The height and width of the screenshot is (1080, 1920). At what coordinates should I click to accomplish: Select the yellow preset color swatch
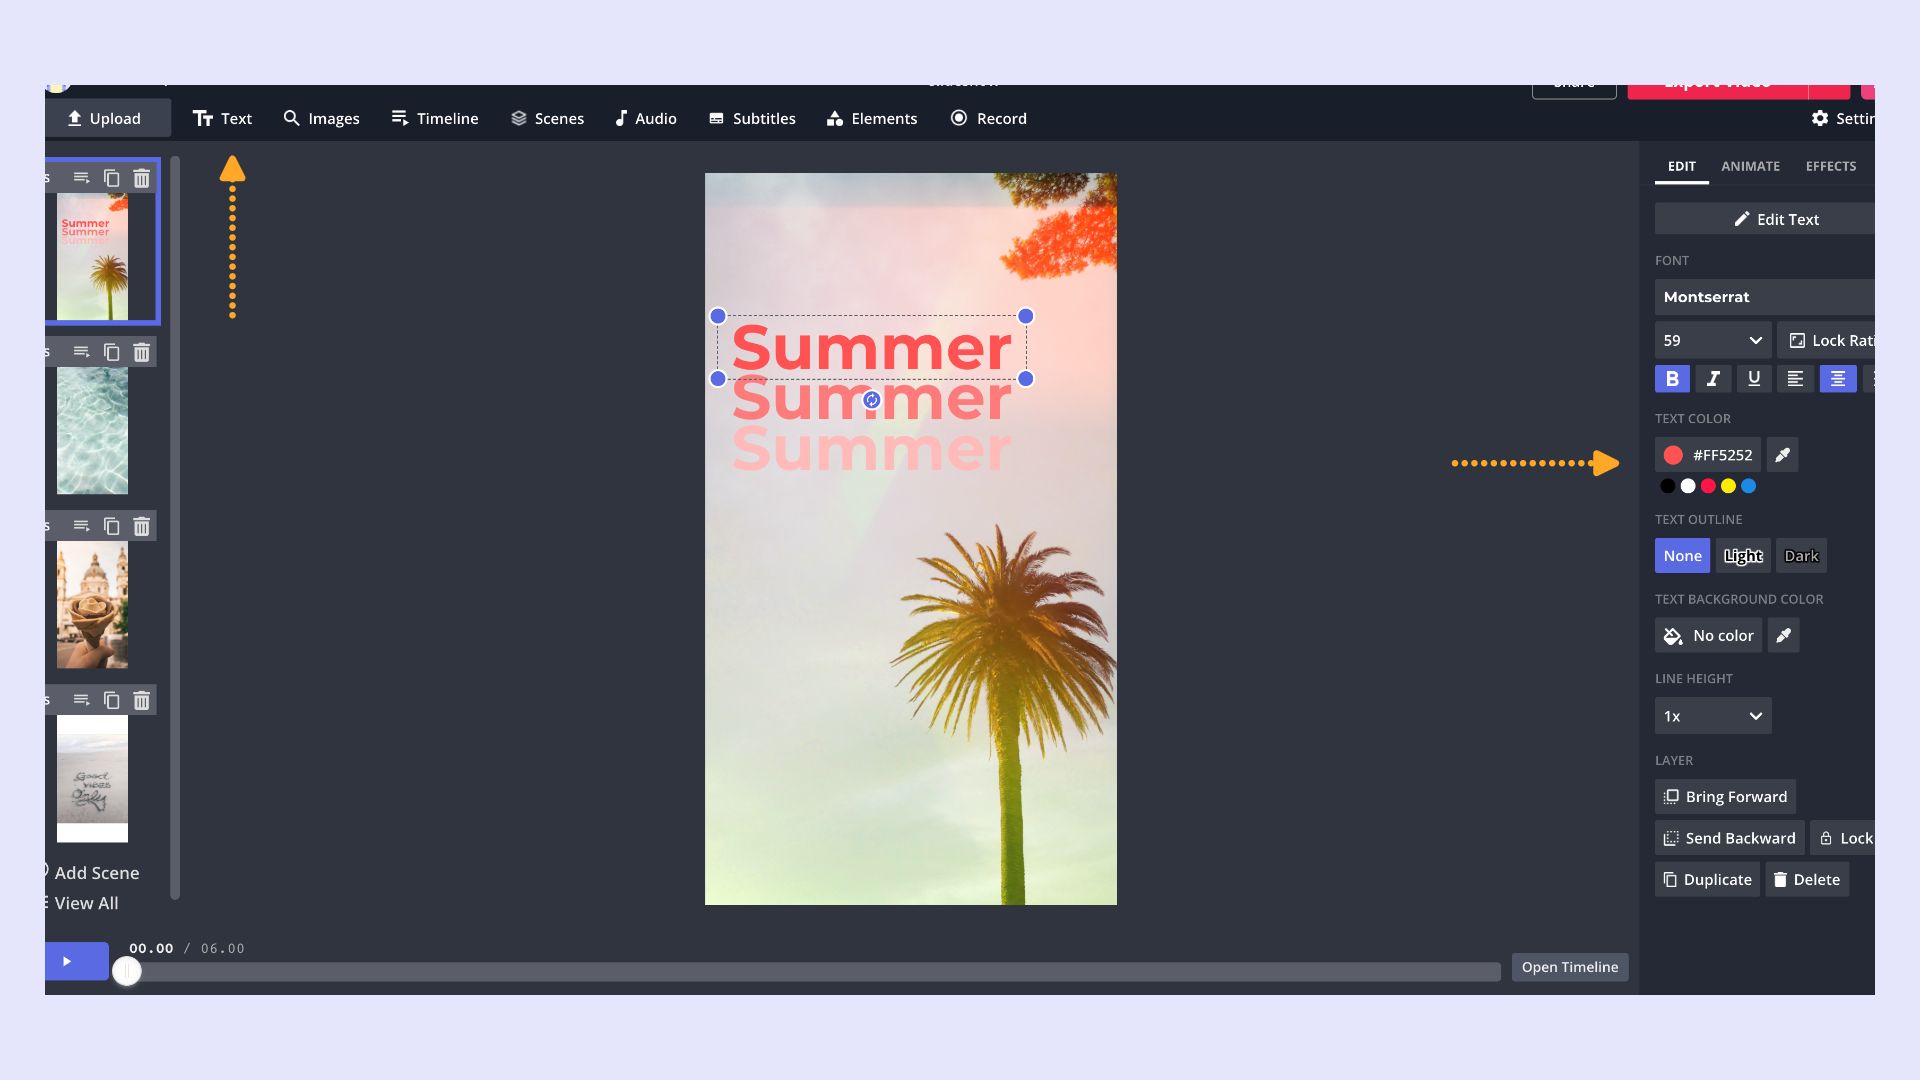click(1728, 486)
